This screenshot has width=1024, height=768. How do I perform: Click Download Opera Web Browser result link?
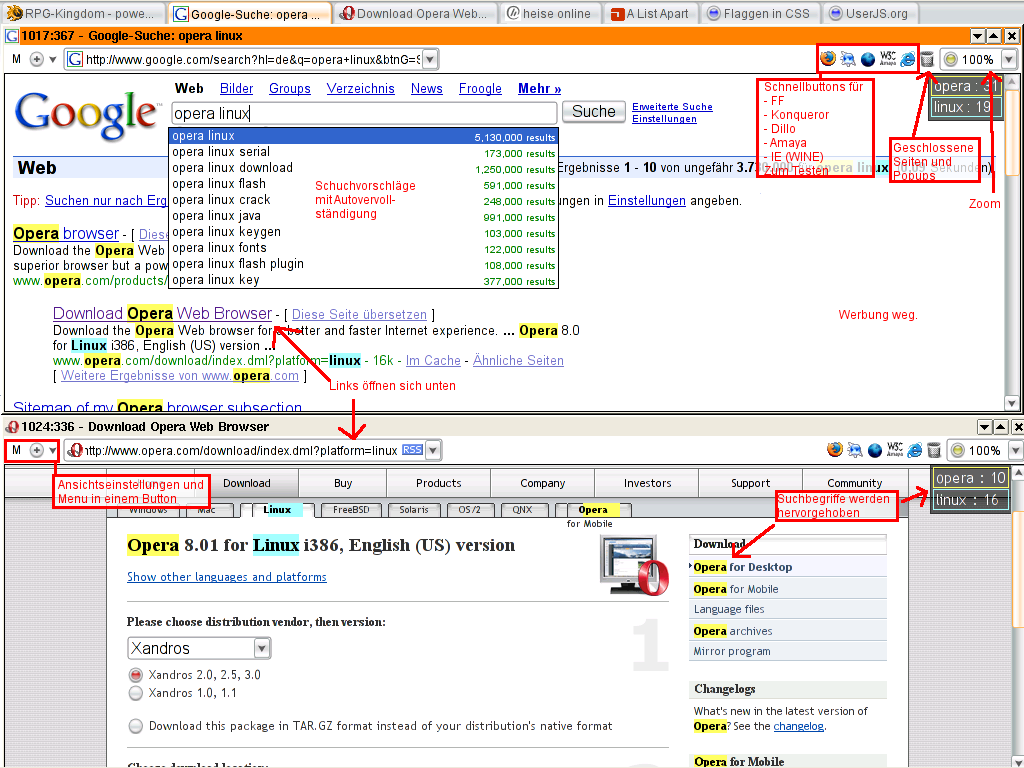[162, 313]
